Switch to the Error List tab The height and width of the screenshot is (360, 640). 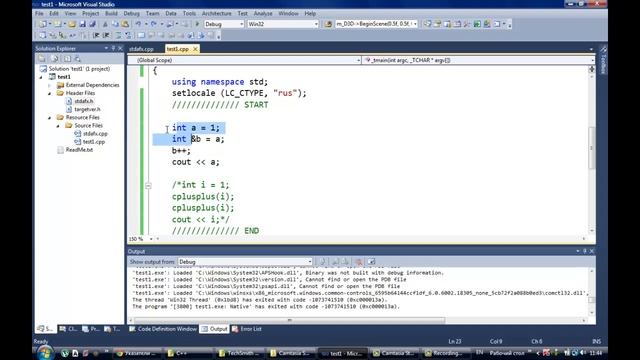pos(247,329)
